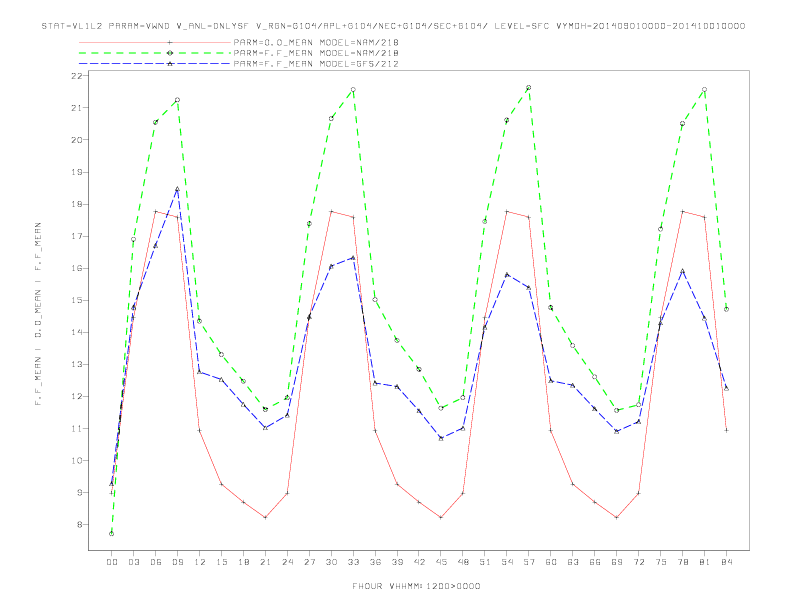Image resolution: width=792 pixels, height=612 pixels.
Task: Click x-axis forecast hour label 21
Action: (x=265, y=562)
